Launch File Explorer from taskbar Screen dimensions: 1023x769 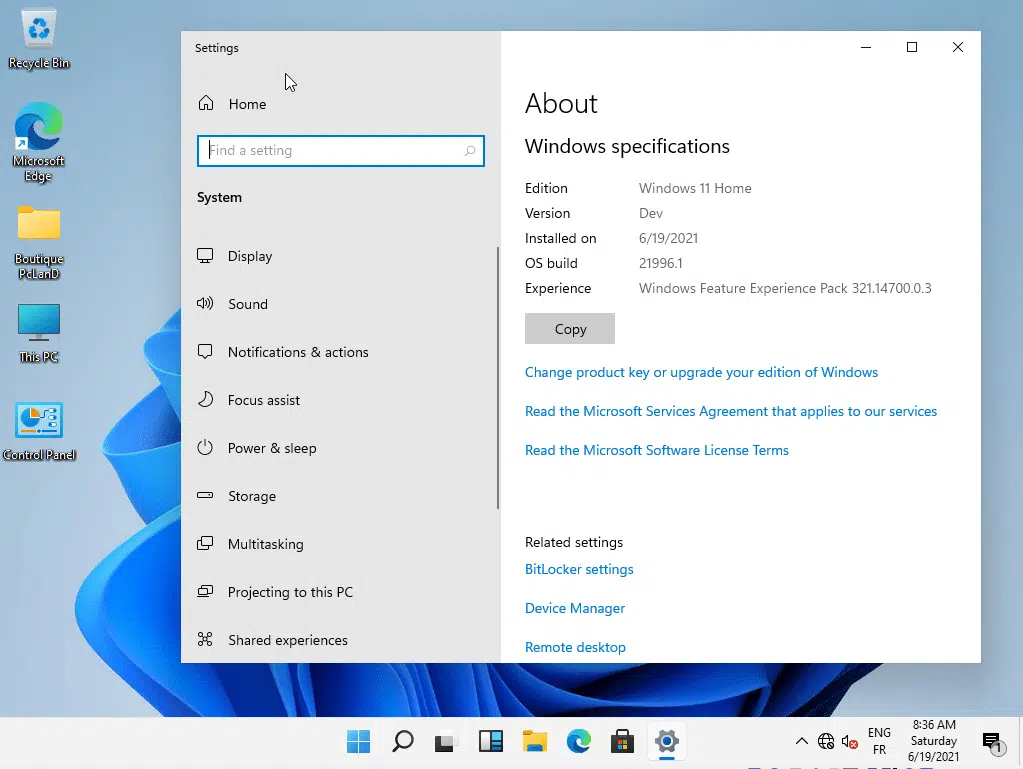(534, 742)
